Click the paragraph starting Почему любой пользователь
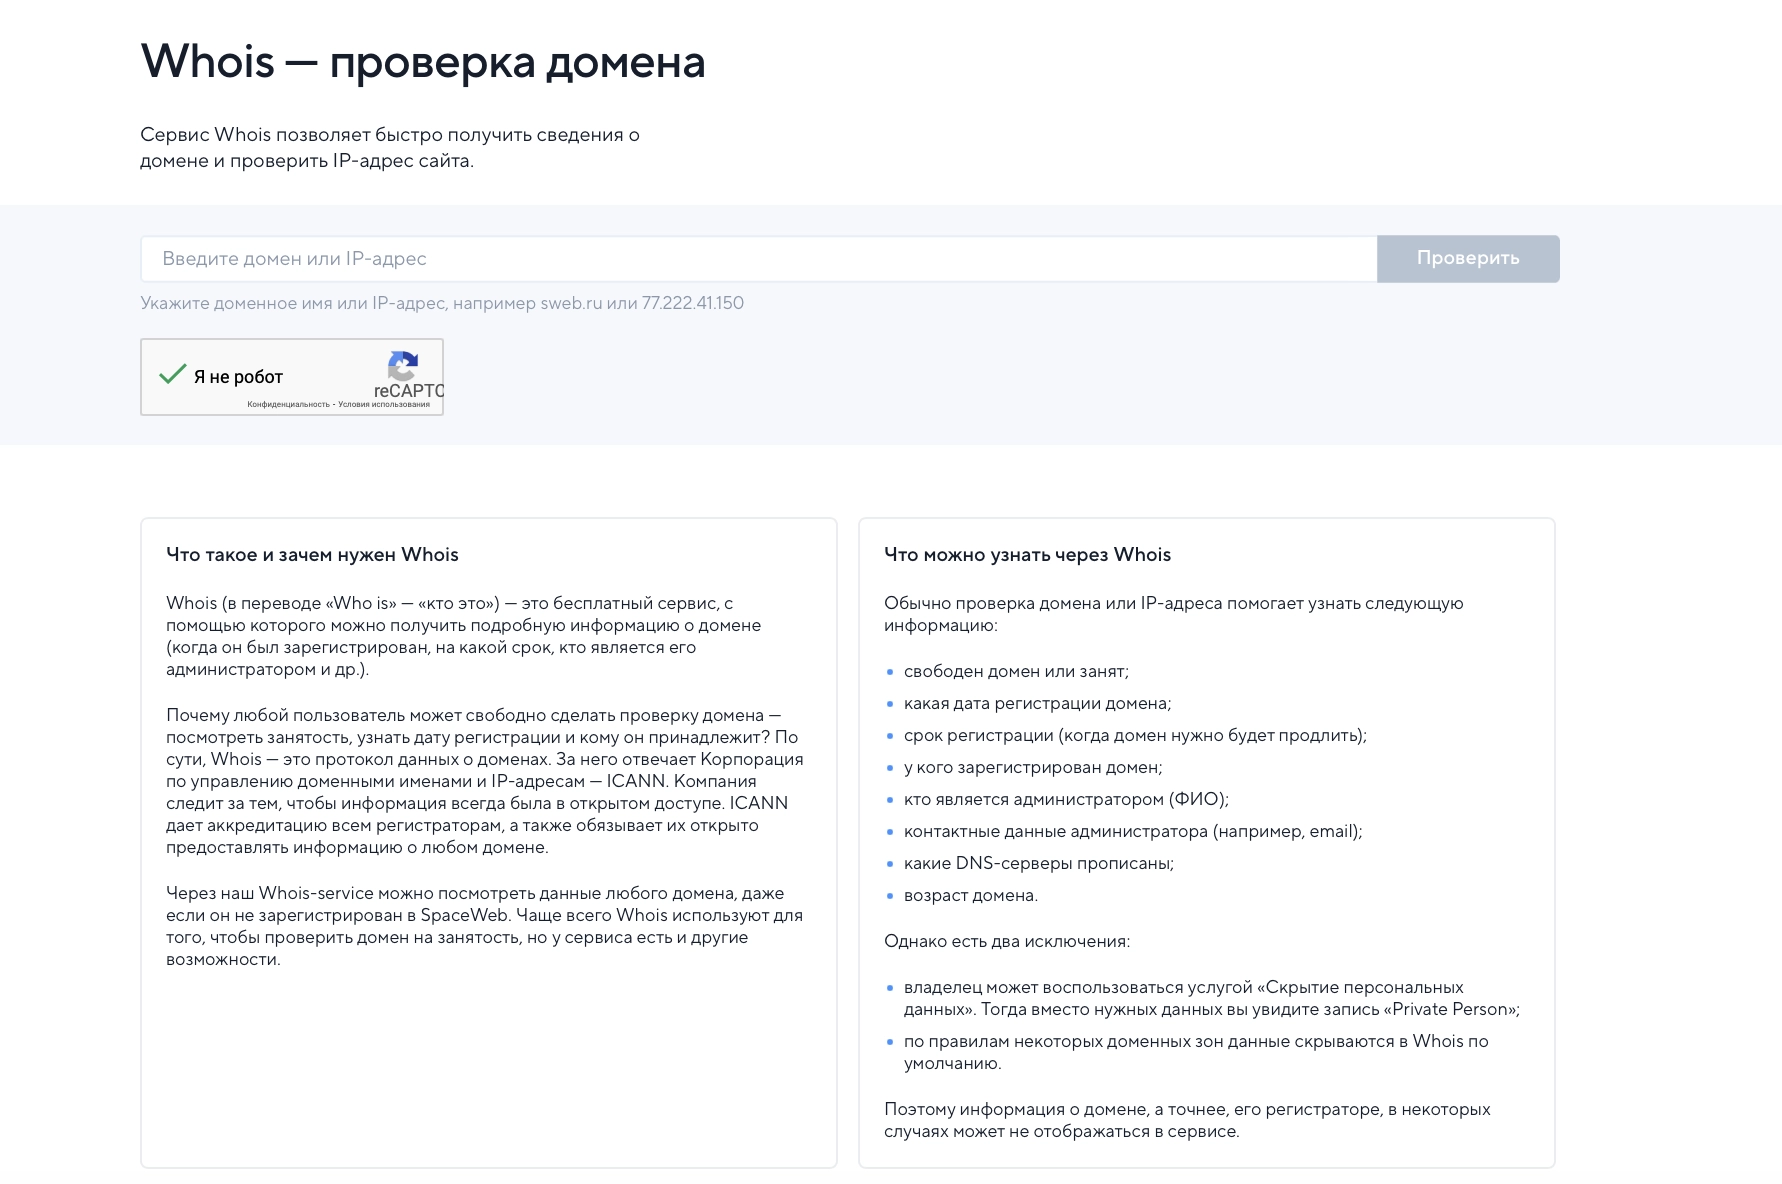Viewport: 1782px width, 1184px height. pyautogui.click(x=485, y=781)
